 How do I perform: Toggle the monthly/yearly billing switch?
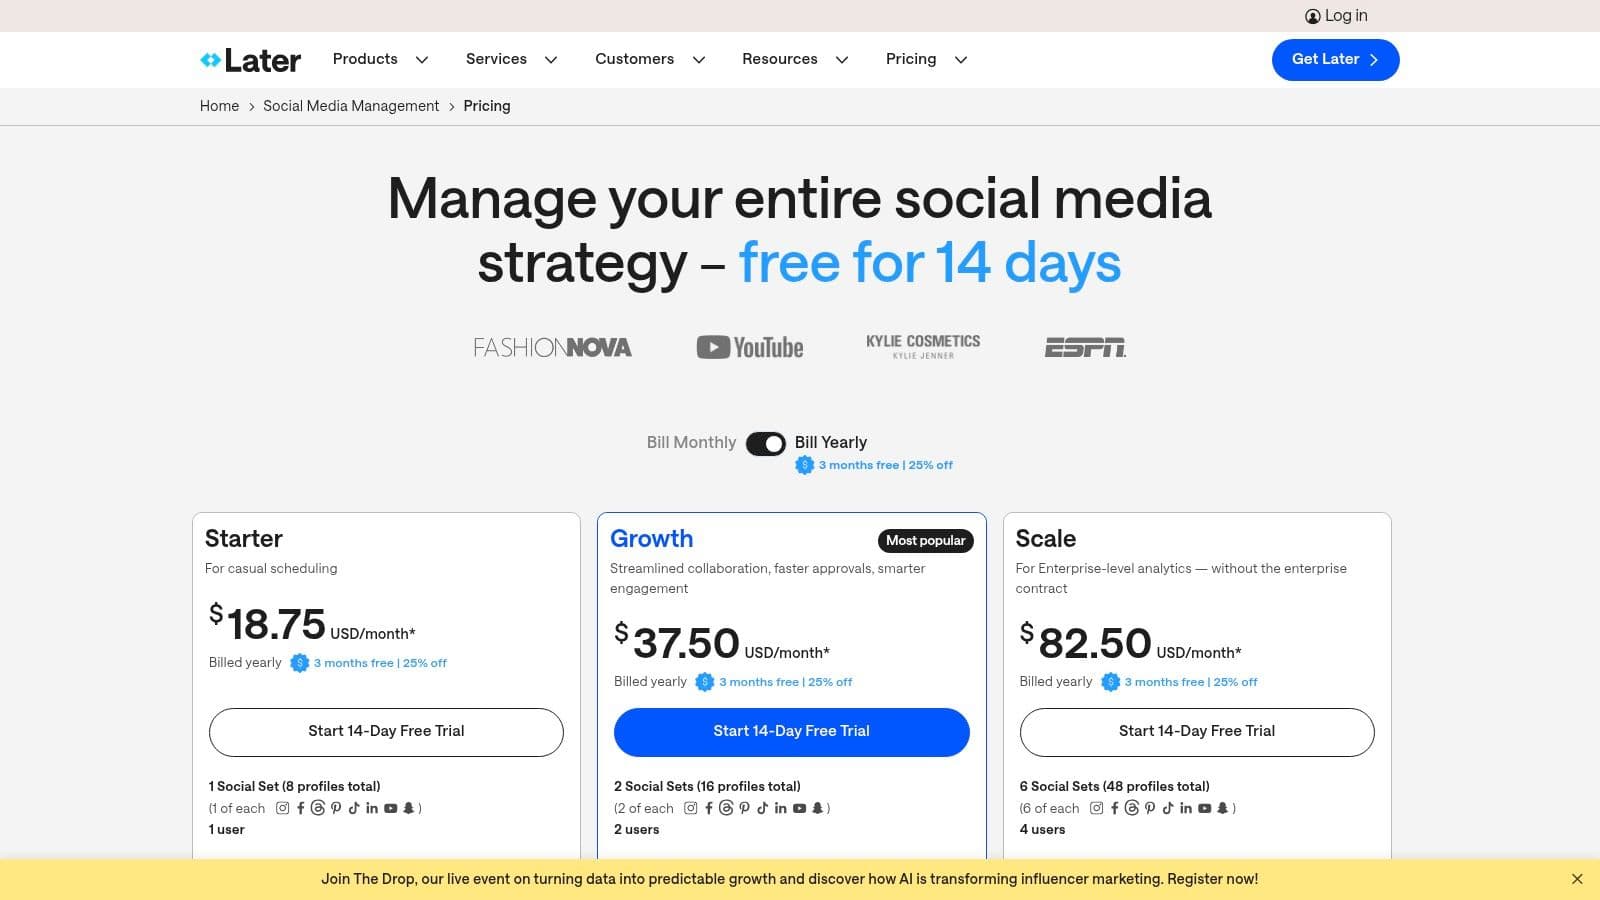click(766, 443)
